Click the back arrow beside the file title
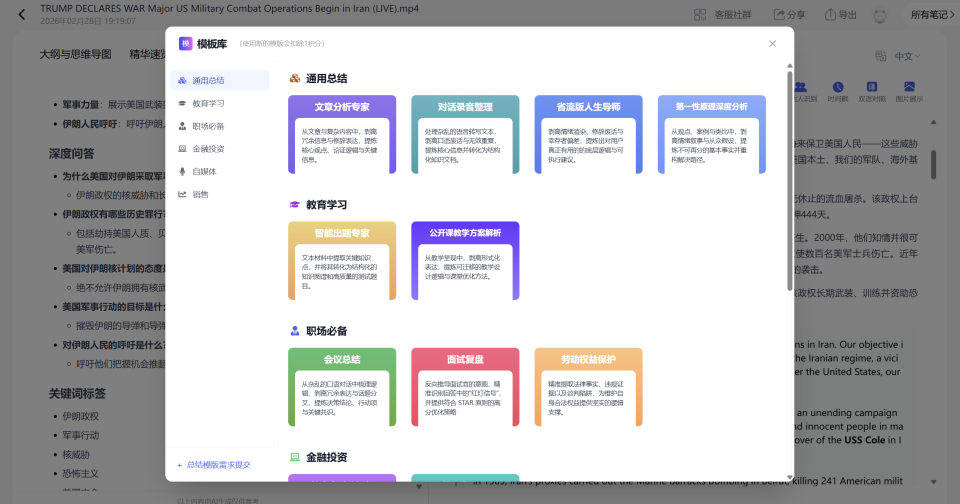The height and width of the screenshot is (504, 960). 21,14
